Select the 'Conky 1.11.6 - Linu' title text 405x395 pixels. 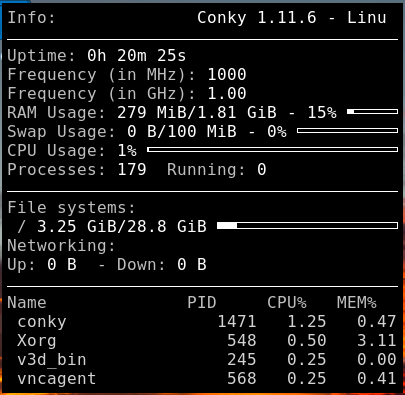[x=292, y=17]
